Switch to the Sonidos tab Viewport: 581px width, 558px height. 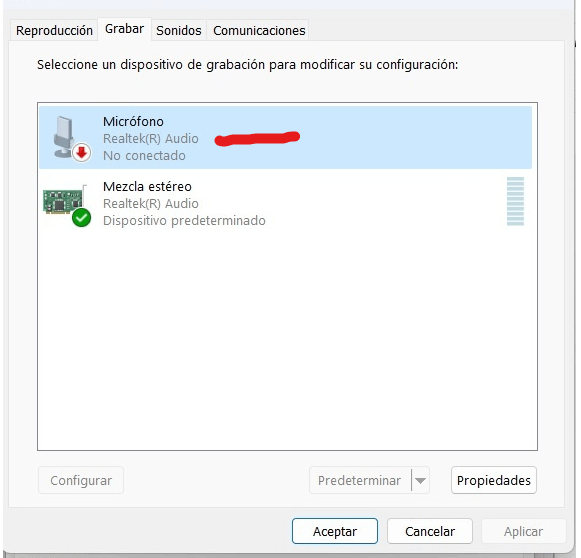click(x=179, y=30)
